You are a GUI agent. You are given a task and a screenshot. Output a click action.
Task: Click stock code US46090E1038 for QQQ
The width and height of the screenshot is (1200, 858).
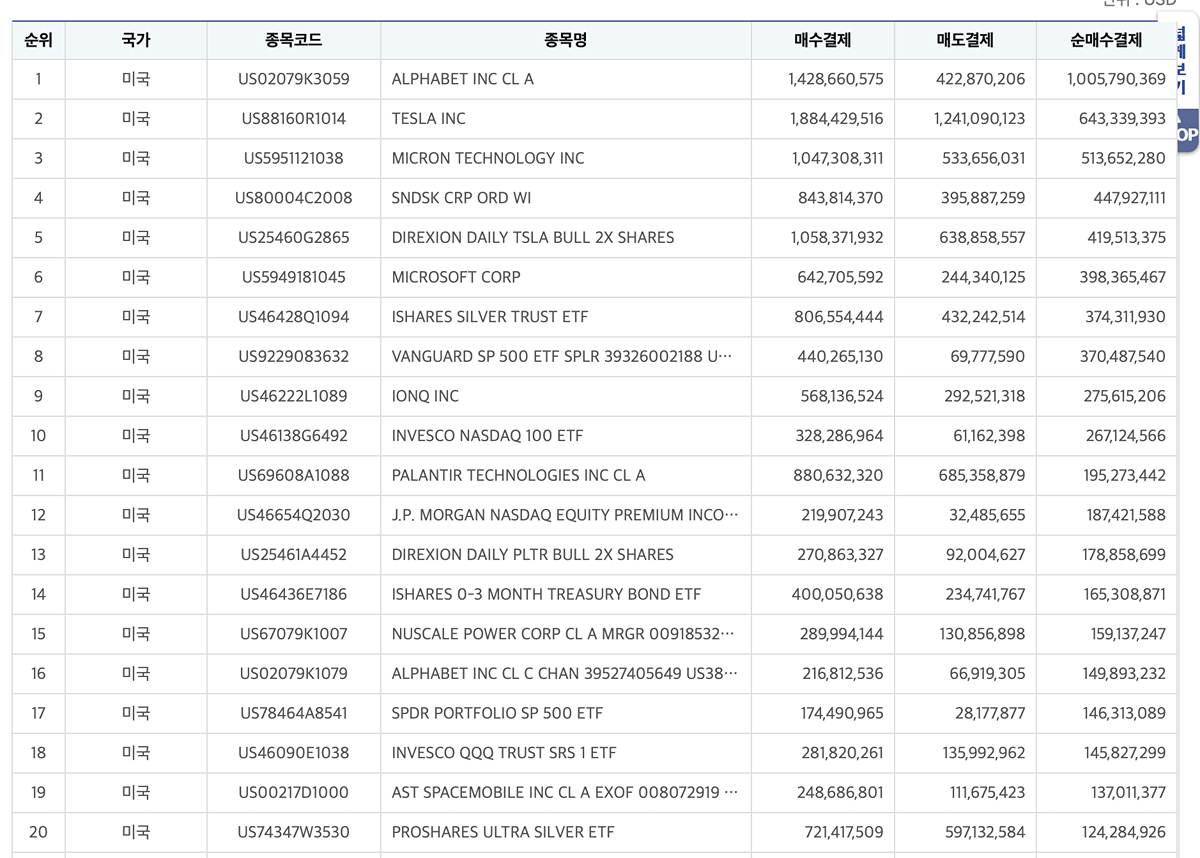(293, 753)
